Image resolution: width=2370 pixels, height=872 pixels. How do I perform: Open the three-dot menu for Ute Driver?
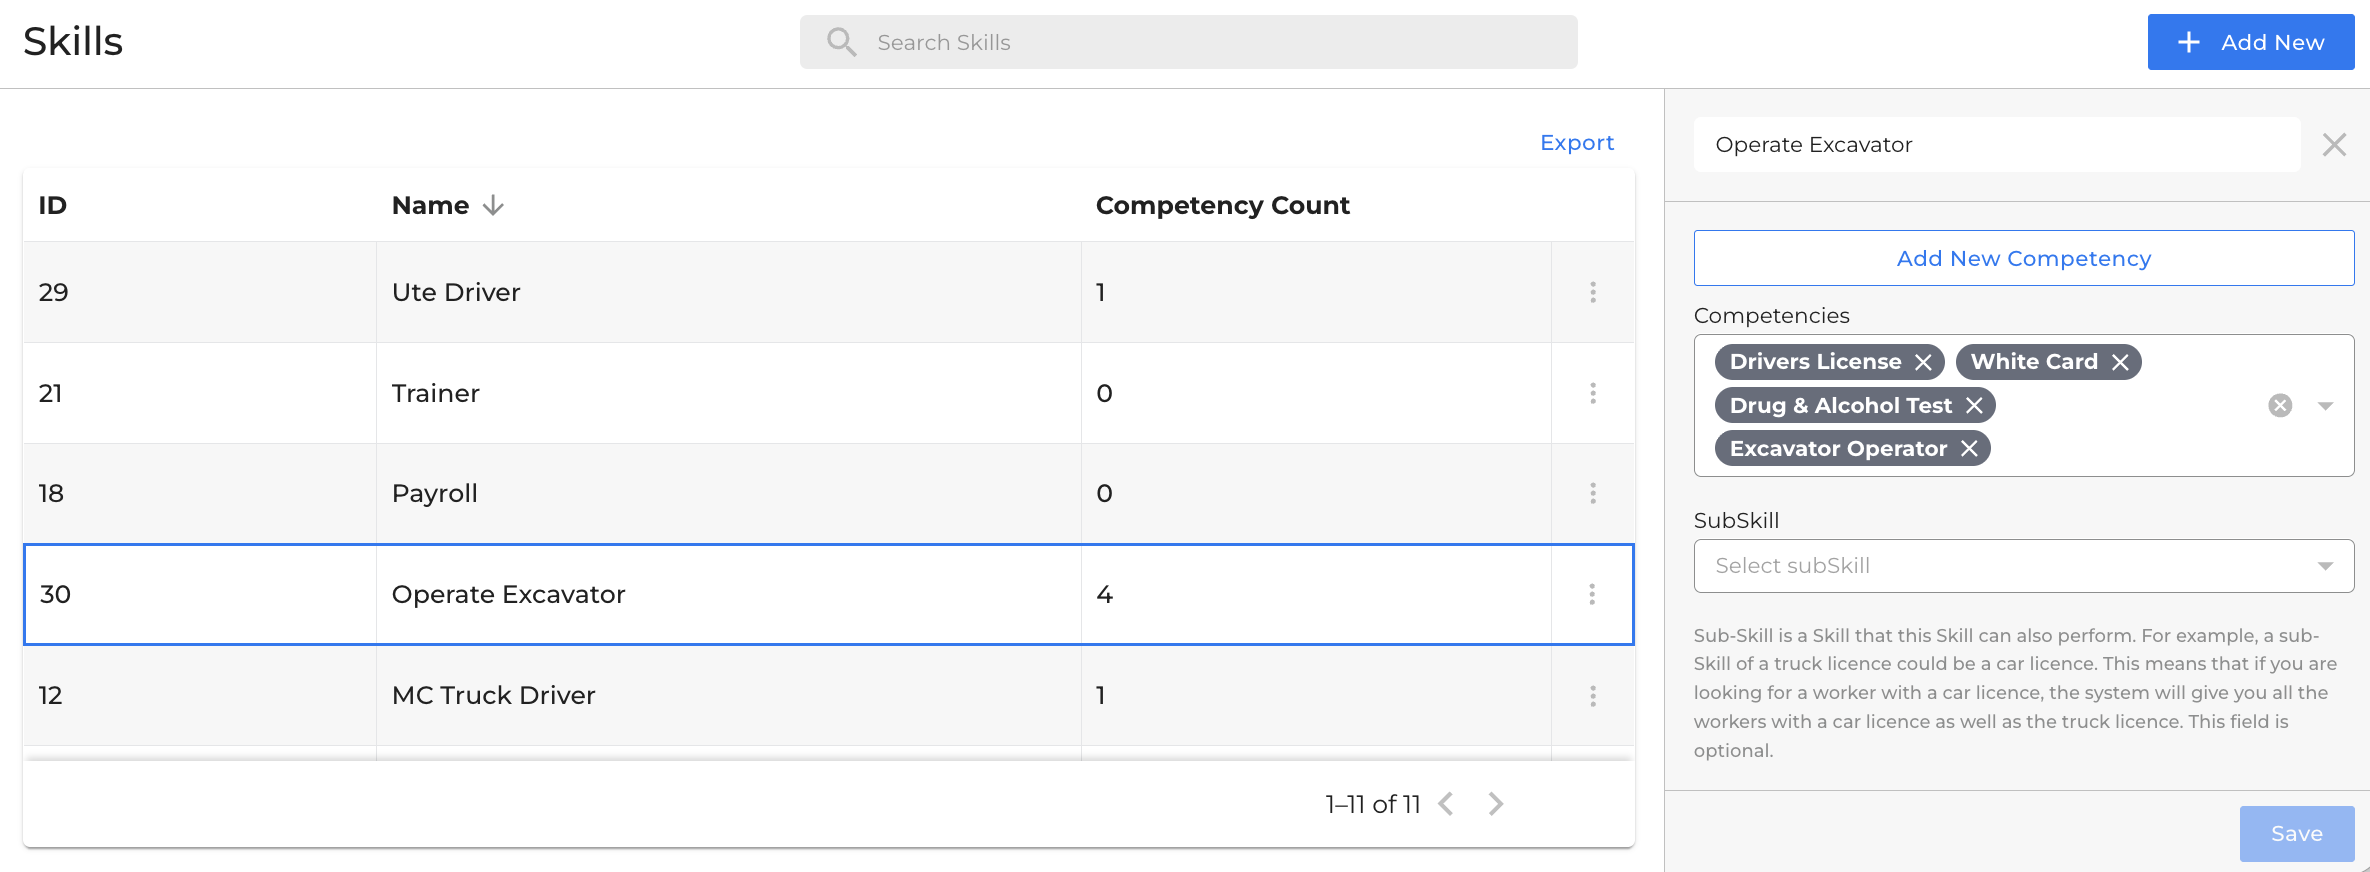coord(1593,292)
